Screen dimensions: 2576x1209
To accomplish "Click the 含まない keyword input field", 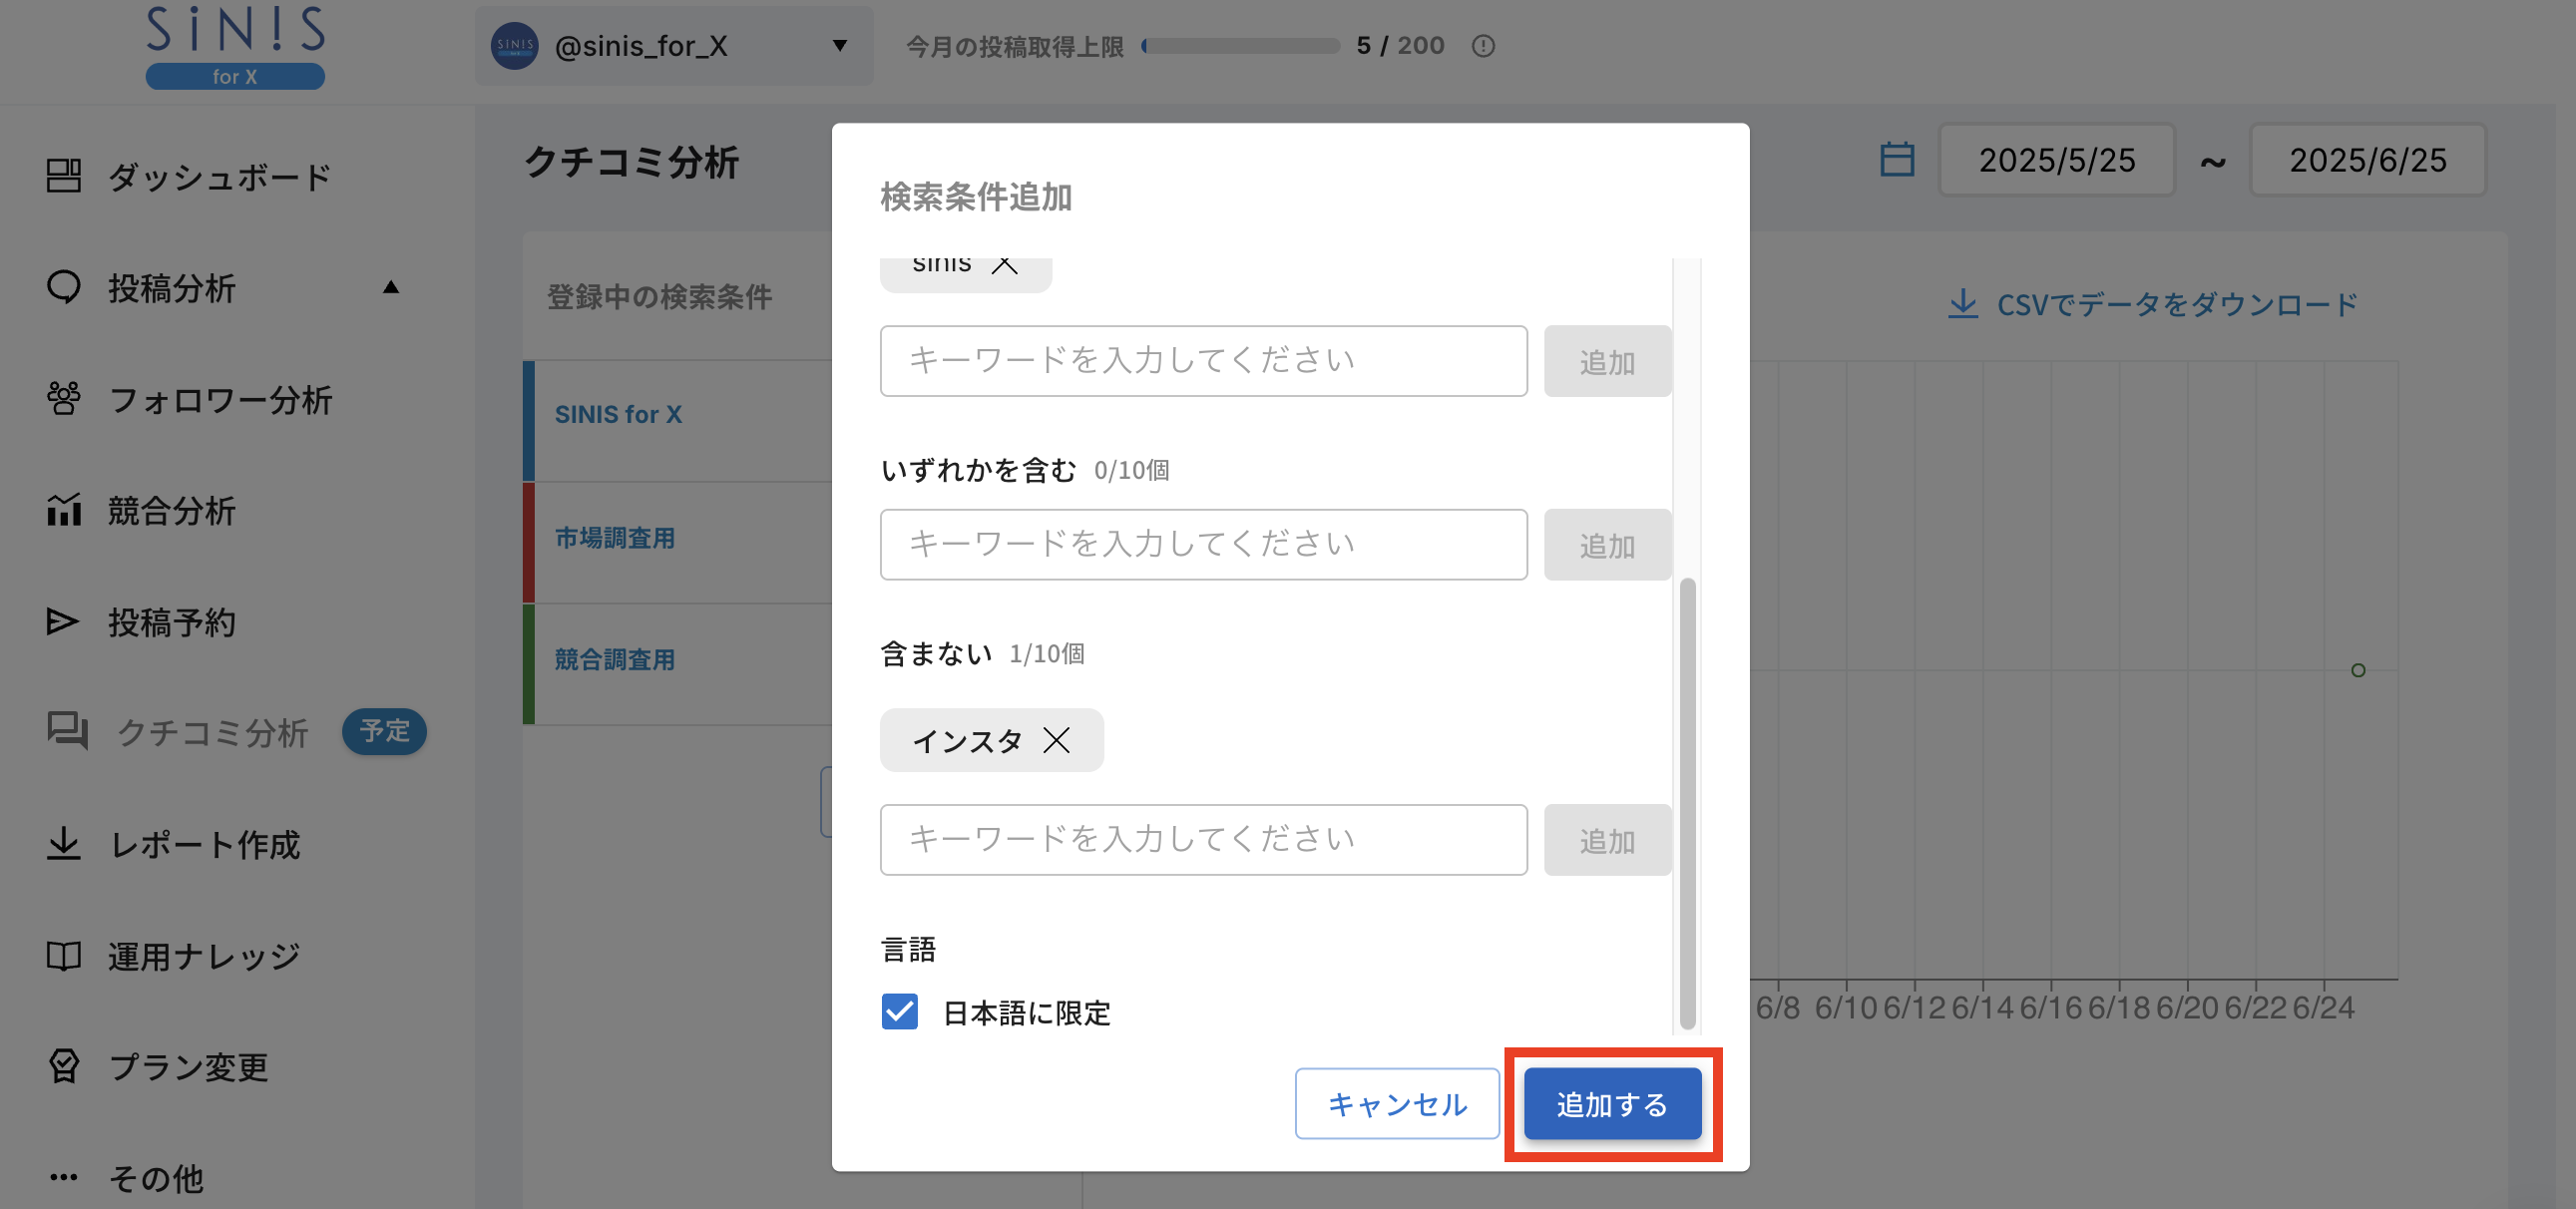I will 1203,840.
